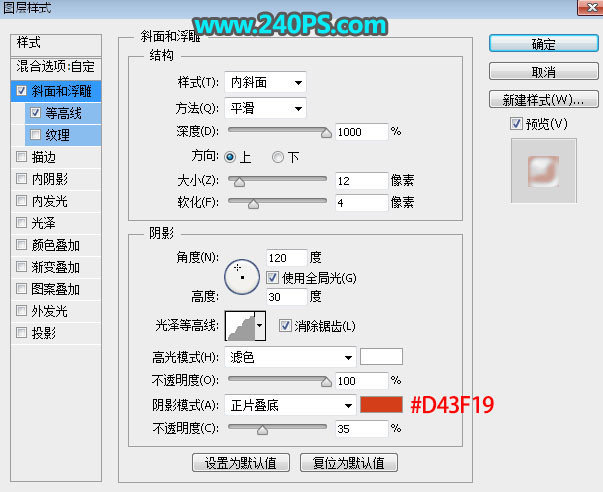Enable the 渐变叠加 gradient overlay checkbox
Image resolution: width=603 pixels, height=492 pixels.
pyautogui.click(x=22, y=267)
